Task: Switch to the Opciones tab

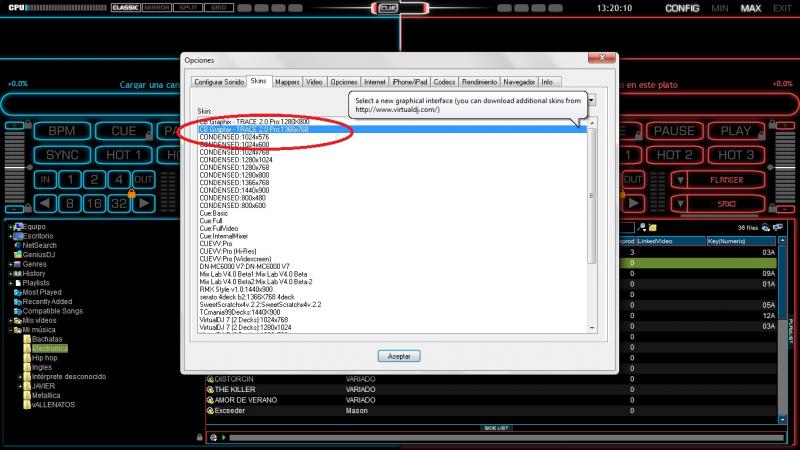Action: [344, 82]
